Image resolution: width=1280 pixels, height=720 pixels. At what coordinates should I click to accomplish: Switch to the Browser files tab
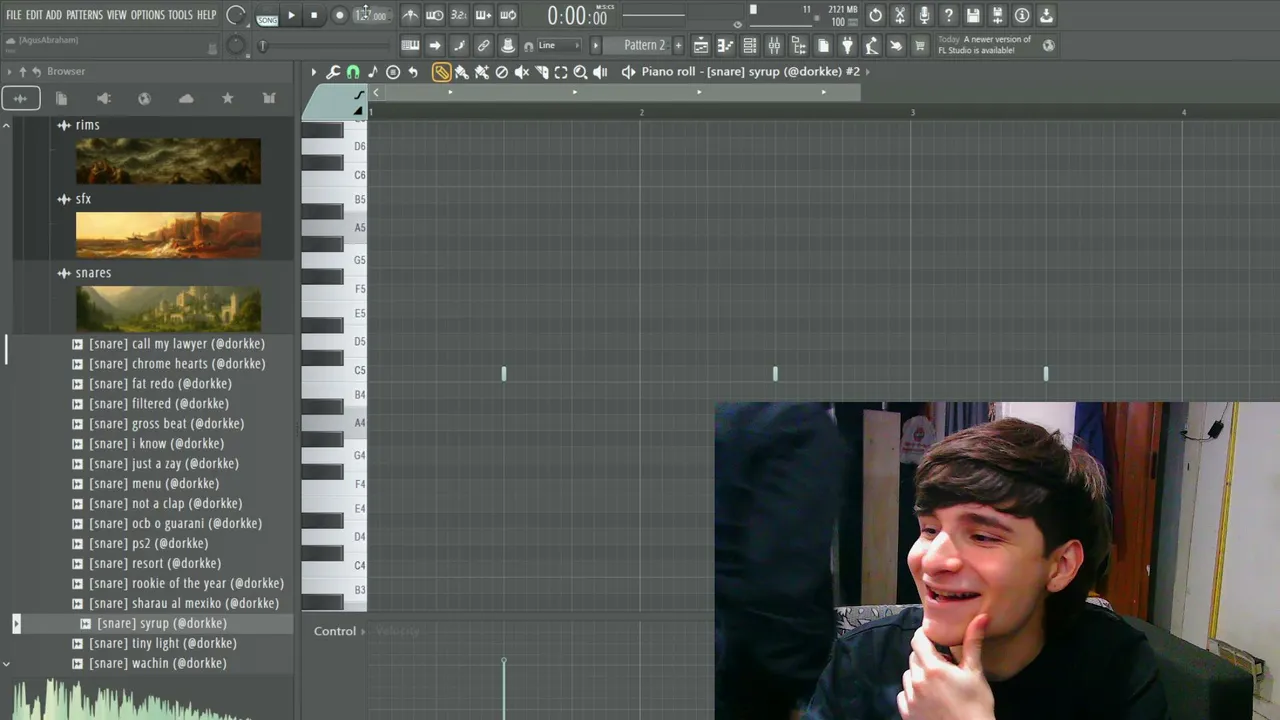[x=61, y=98]
